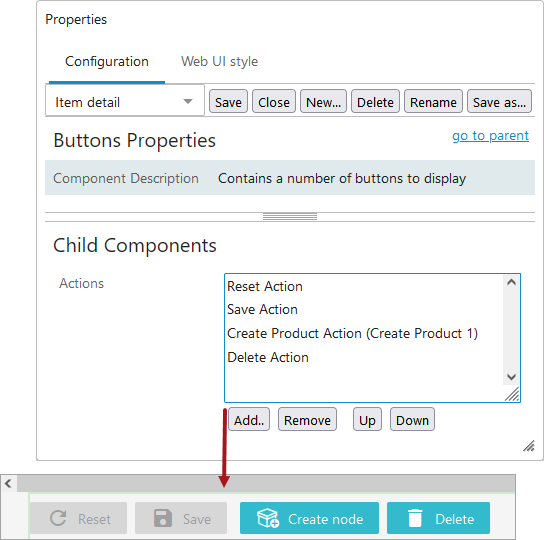
Task: Follow the go to parent link
Action: (490, 136)
